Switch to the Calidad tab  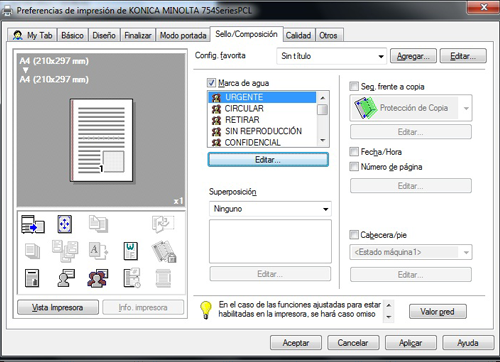click(298, 35)
